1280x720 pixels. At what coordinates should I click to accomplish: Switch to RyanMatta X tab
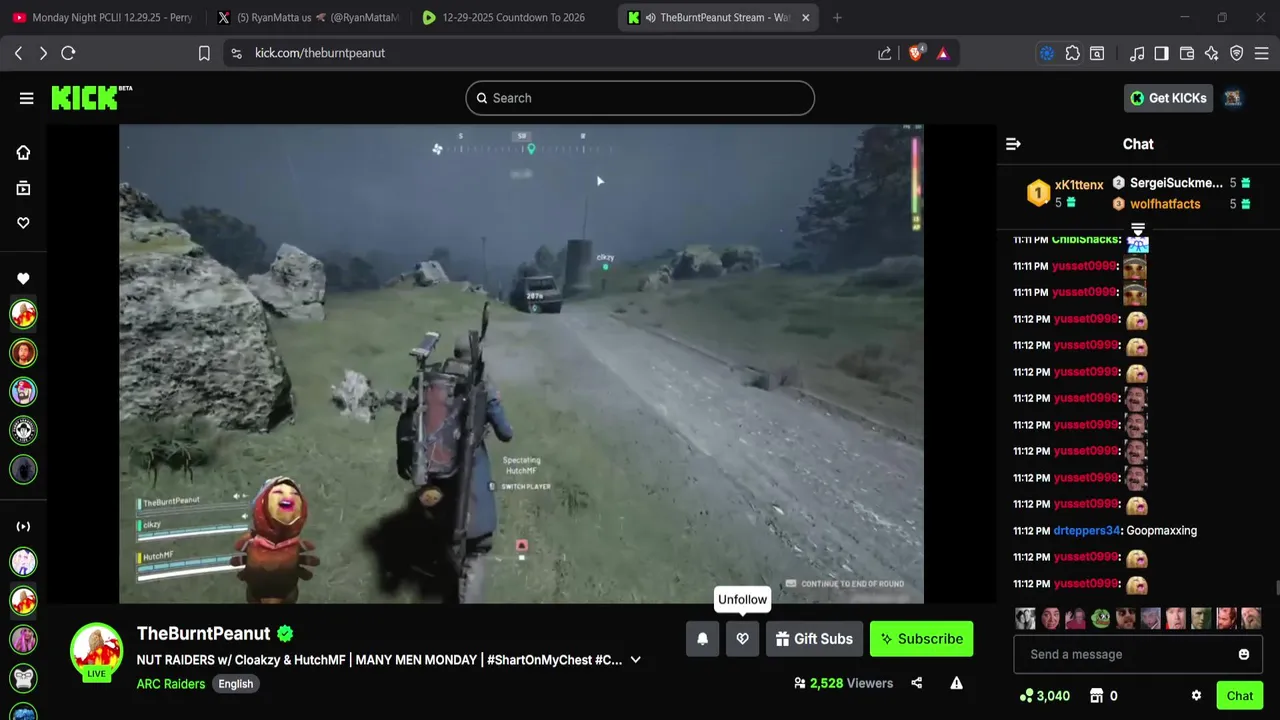(309, 17)
